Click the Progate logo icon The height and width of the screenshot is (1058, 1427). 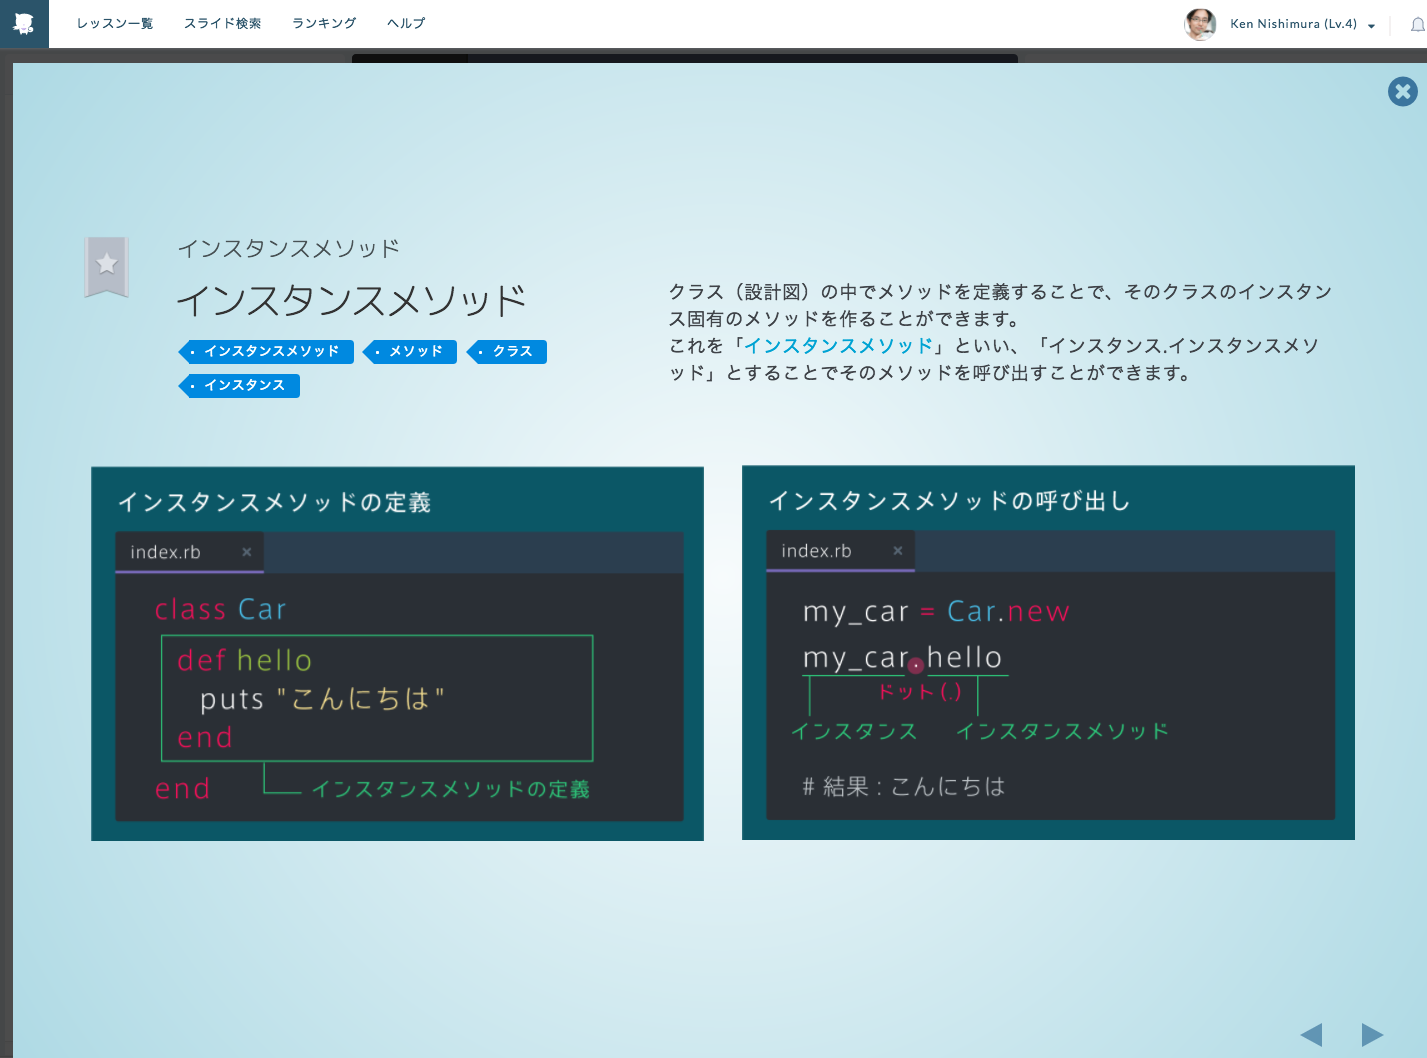pos(24,23)
